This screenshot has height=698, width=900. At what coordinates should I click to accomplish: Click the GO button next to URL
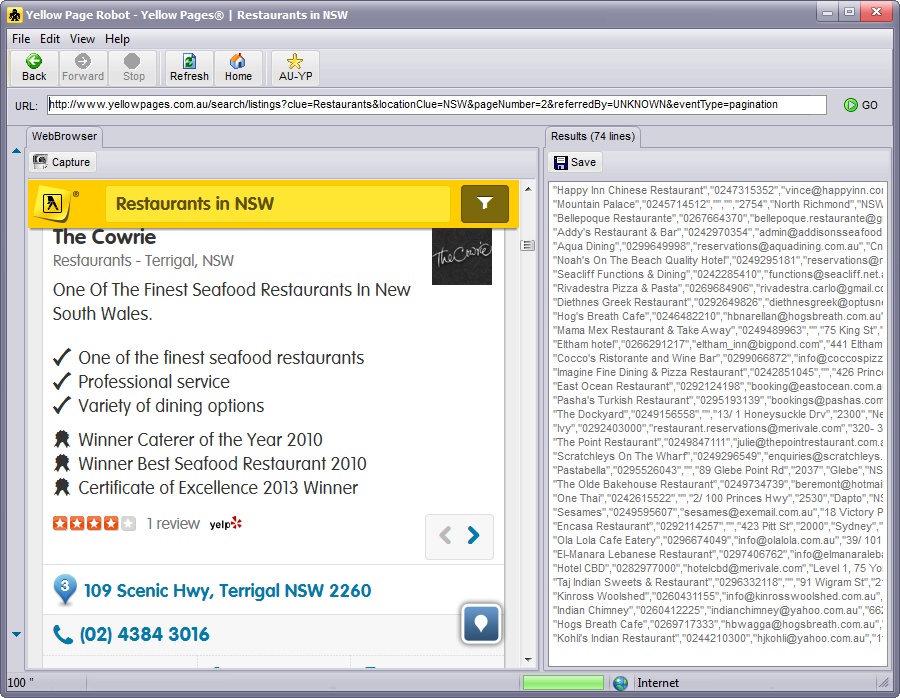click(x=860, y=105)
